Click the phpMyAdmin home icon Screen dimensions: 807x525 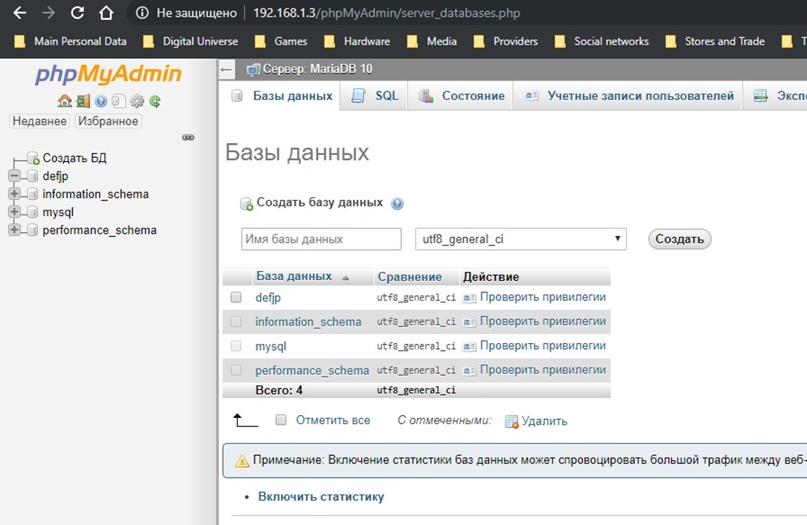click(65, 101)
